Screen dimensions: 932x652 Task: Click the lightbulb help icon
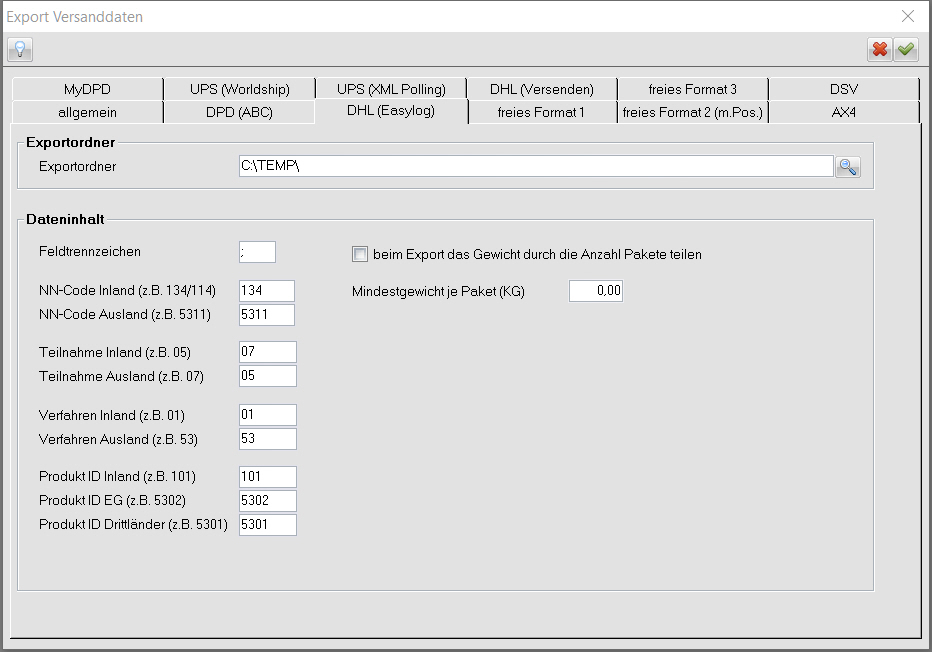point(20,49)
